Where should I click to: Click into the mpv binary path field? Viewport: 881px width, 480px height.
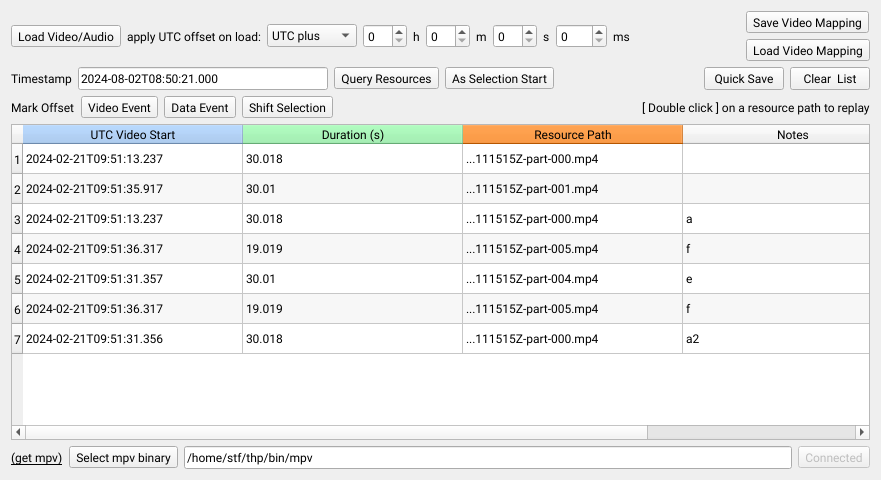point(488,458)
